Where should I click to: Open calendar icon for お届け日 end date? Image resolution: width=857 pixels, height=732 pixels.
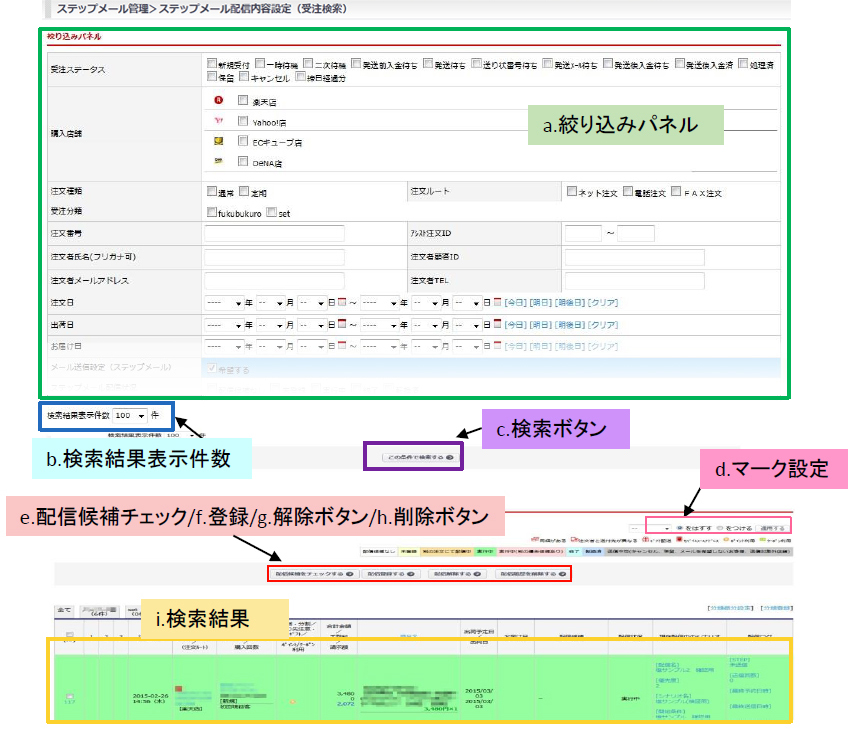tap(497, 345)
